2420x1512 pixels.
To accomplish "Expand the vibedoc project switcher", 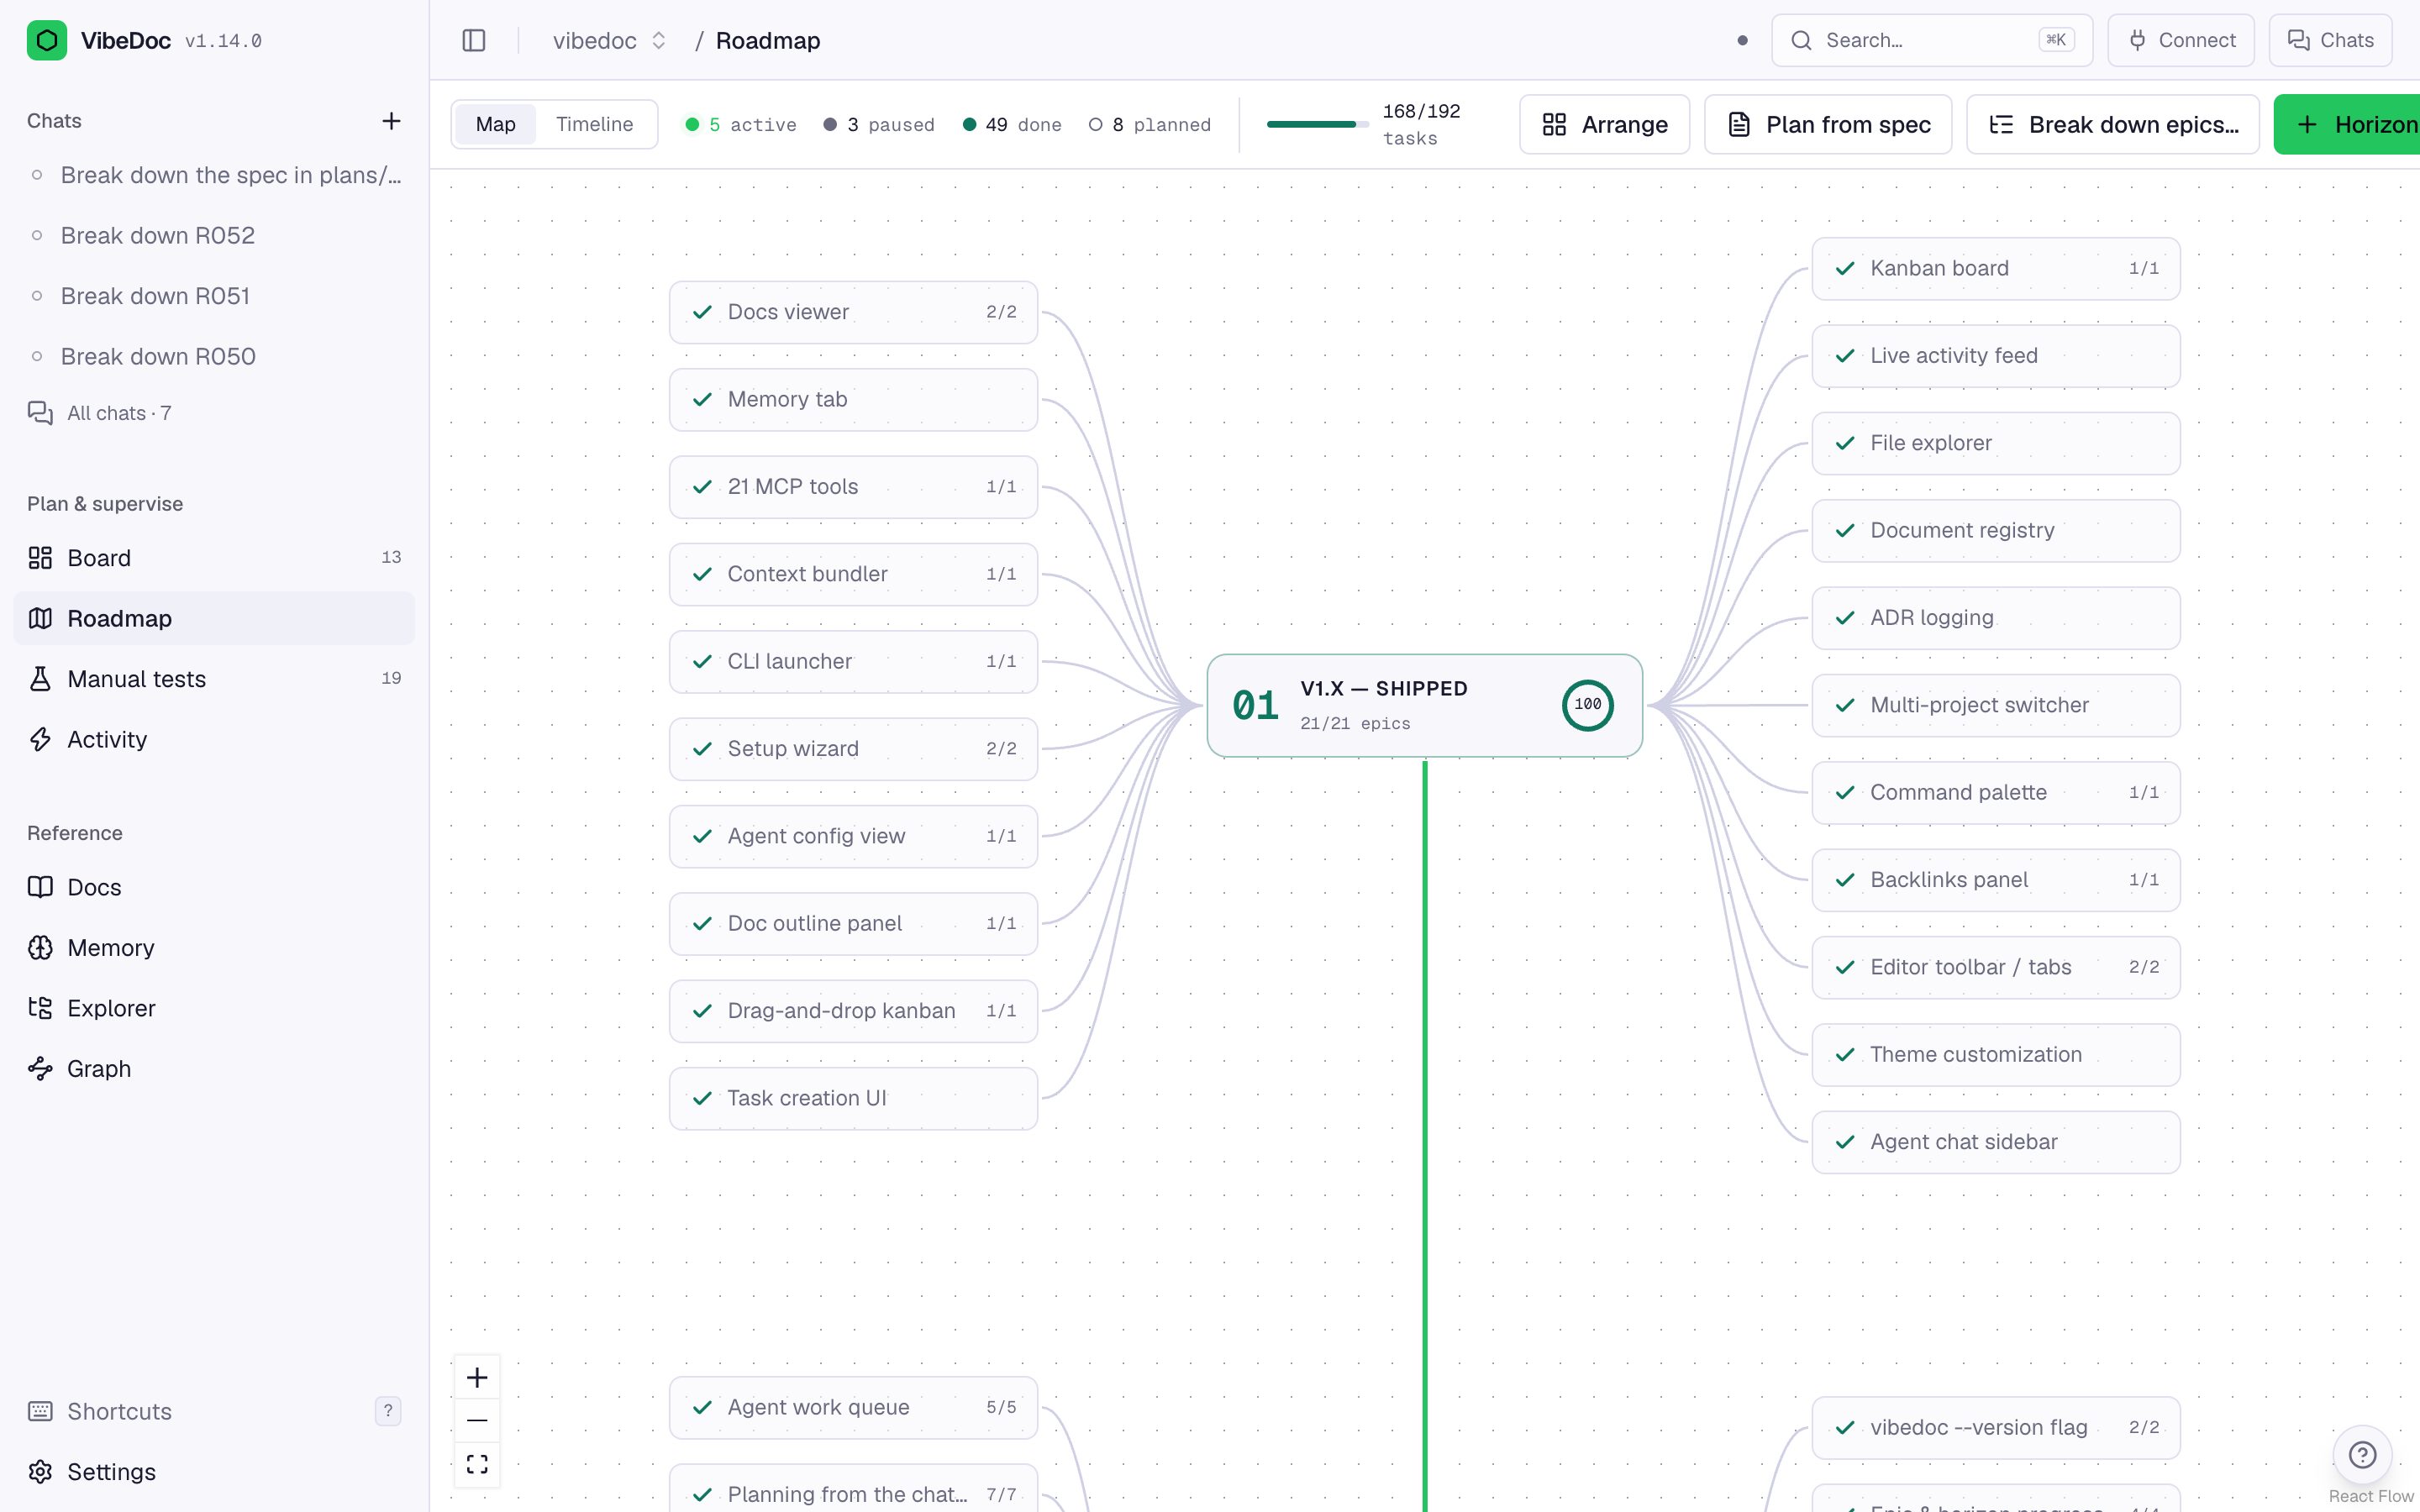I will 610,41.
